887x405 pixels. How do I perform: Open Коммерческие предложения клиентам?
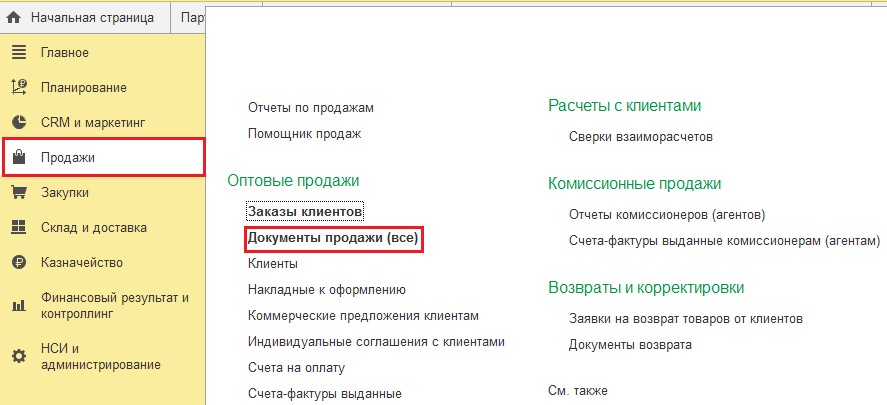[x=363, y=316]
